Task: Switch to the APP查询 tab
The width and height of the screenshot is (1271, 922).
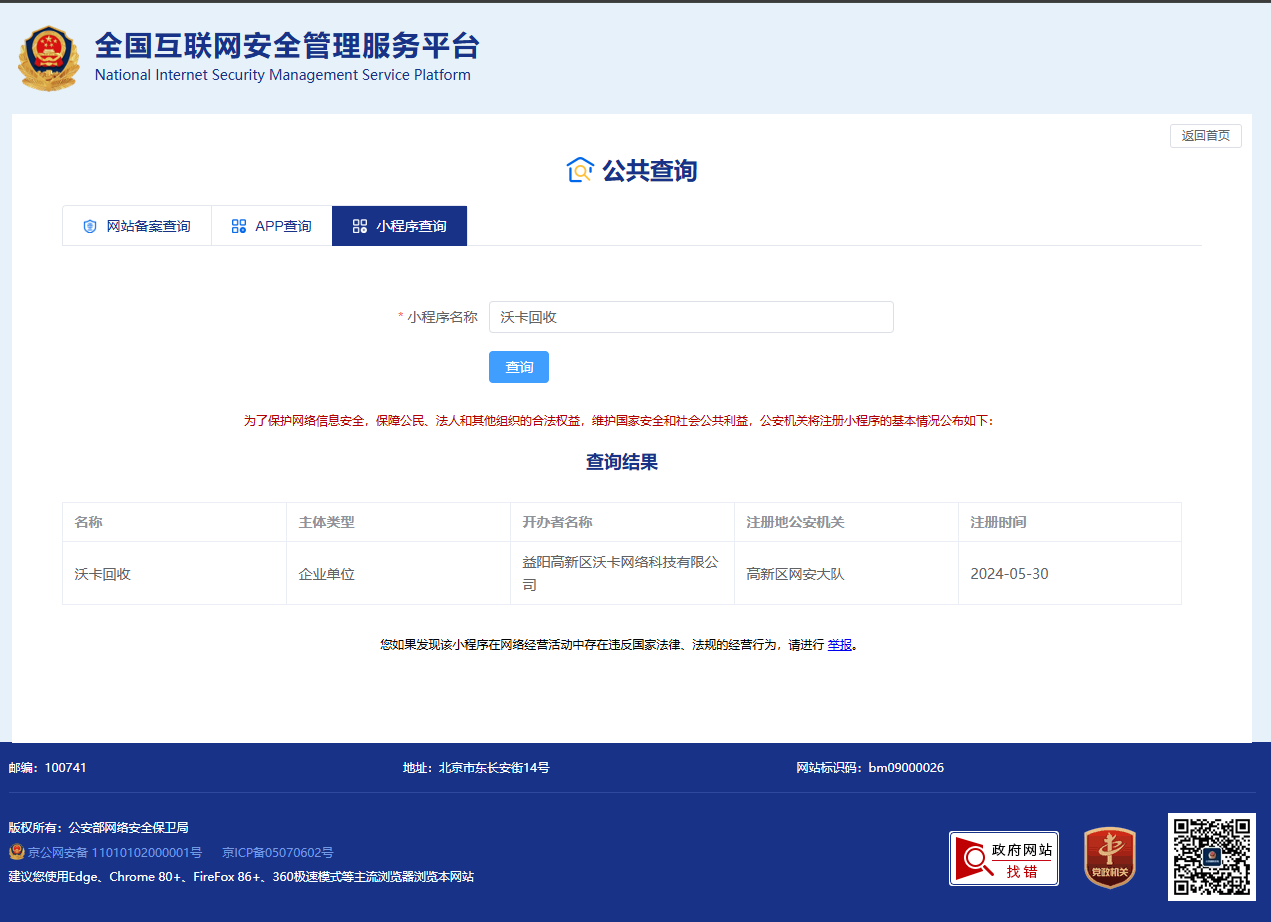Action: tap(272, 226)
